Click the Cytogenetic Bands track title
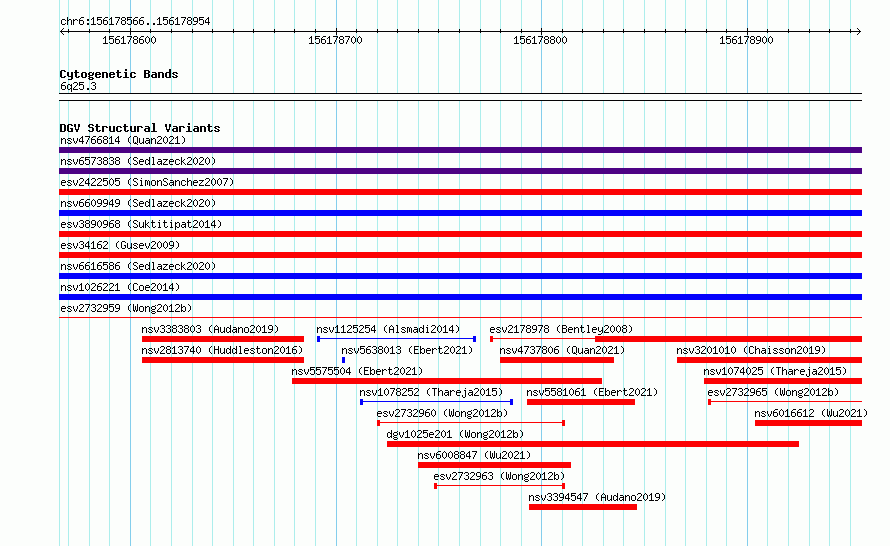 pos(119,74)
